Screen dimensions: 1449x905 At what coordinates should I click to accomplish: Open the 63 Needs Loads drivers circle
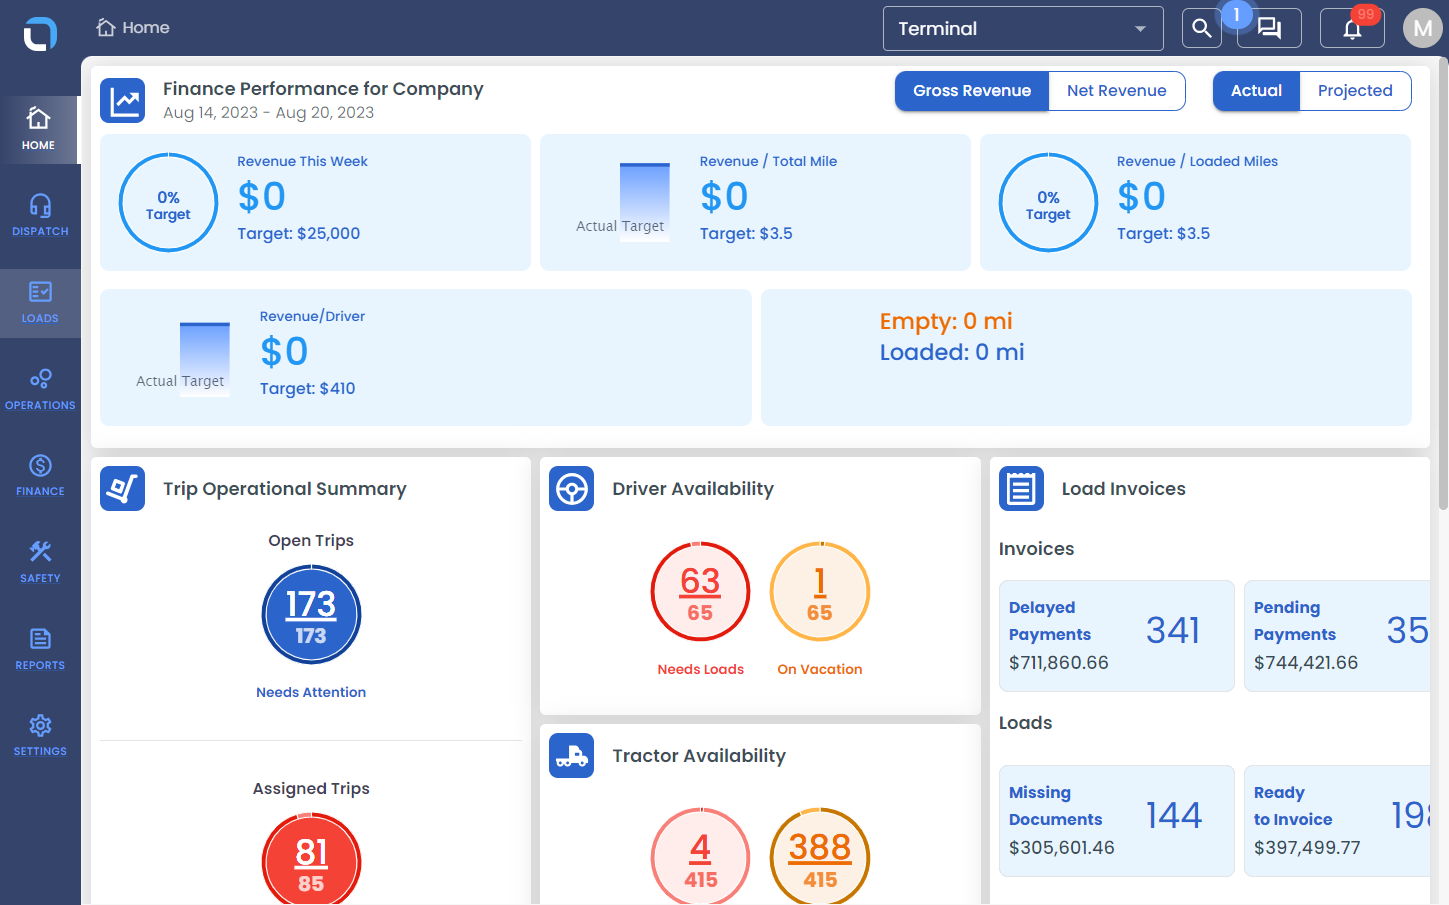click(700, 592)
